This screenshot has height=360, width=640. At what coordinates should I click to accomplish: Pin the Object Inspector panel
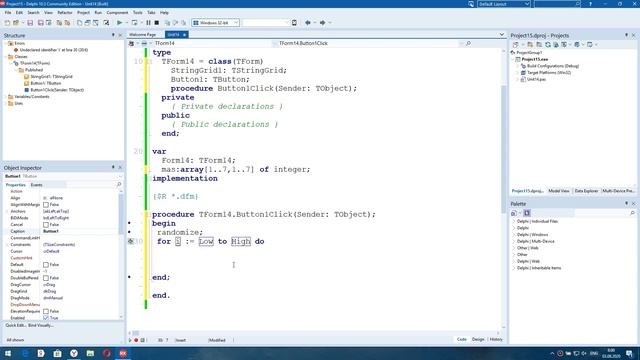[x=113, y=167]
